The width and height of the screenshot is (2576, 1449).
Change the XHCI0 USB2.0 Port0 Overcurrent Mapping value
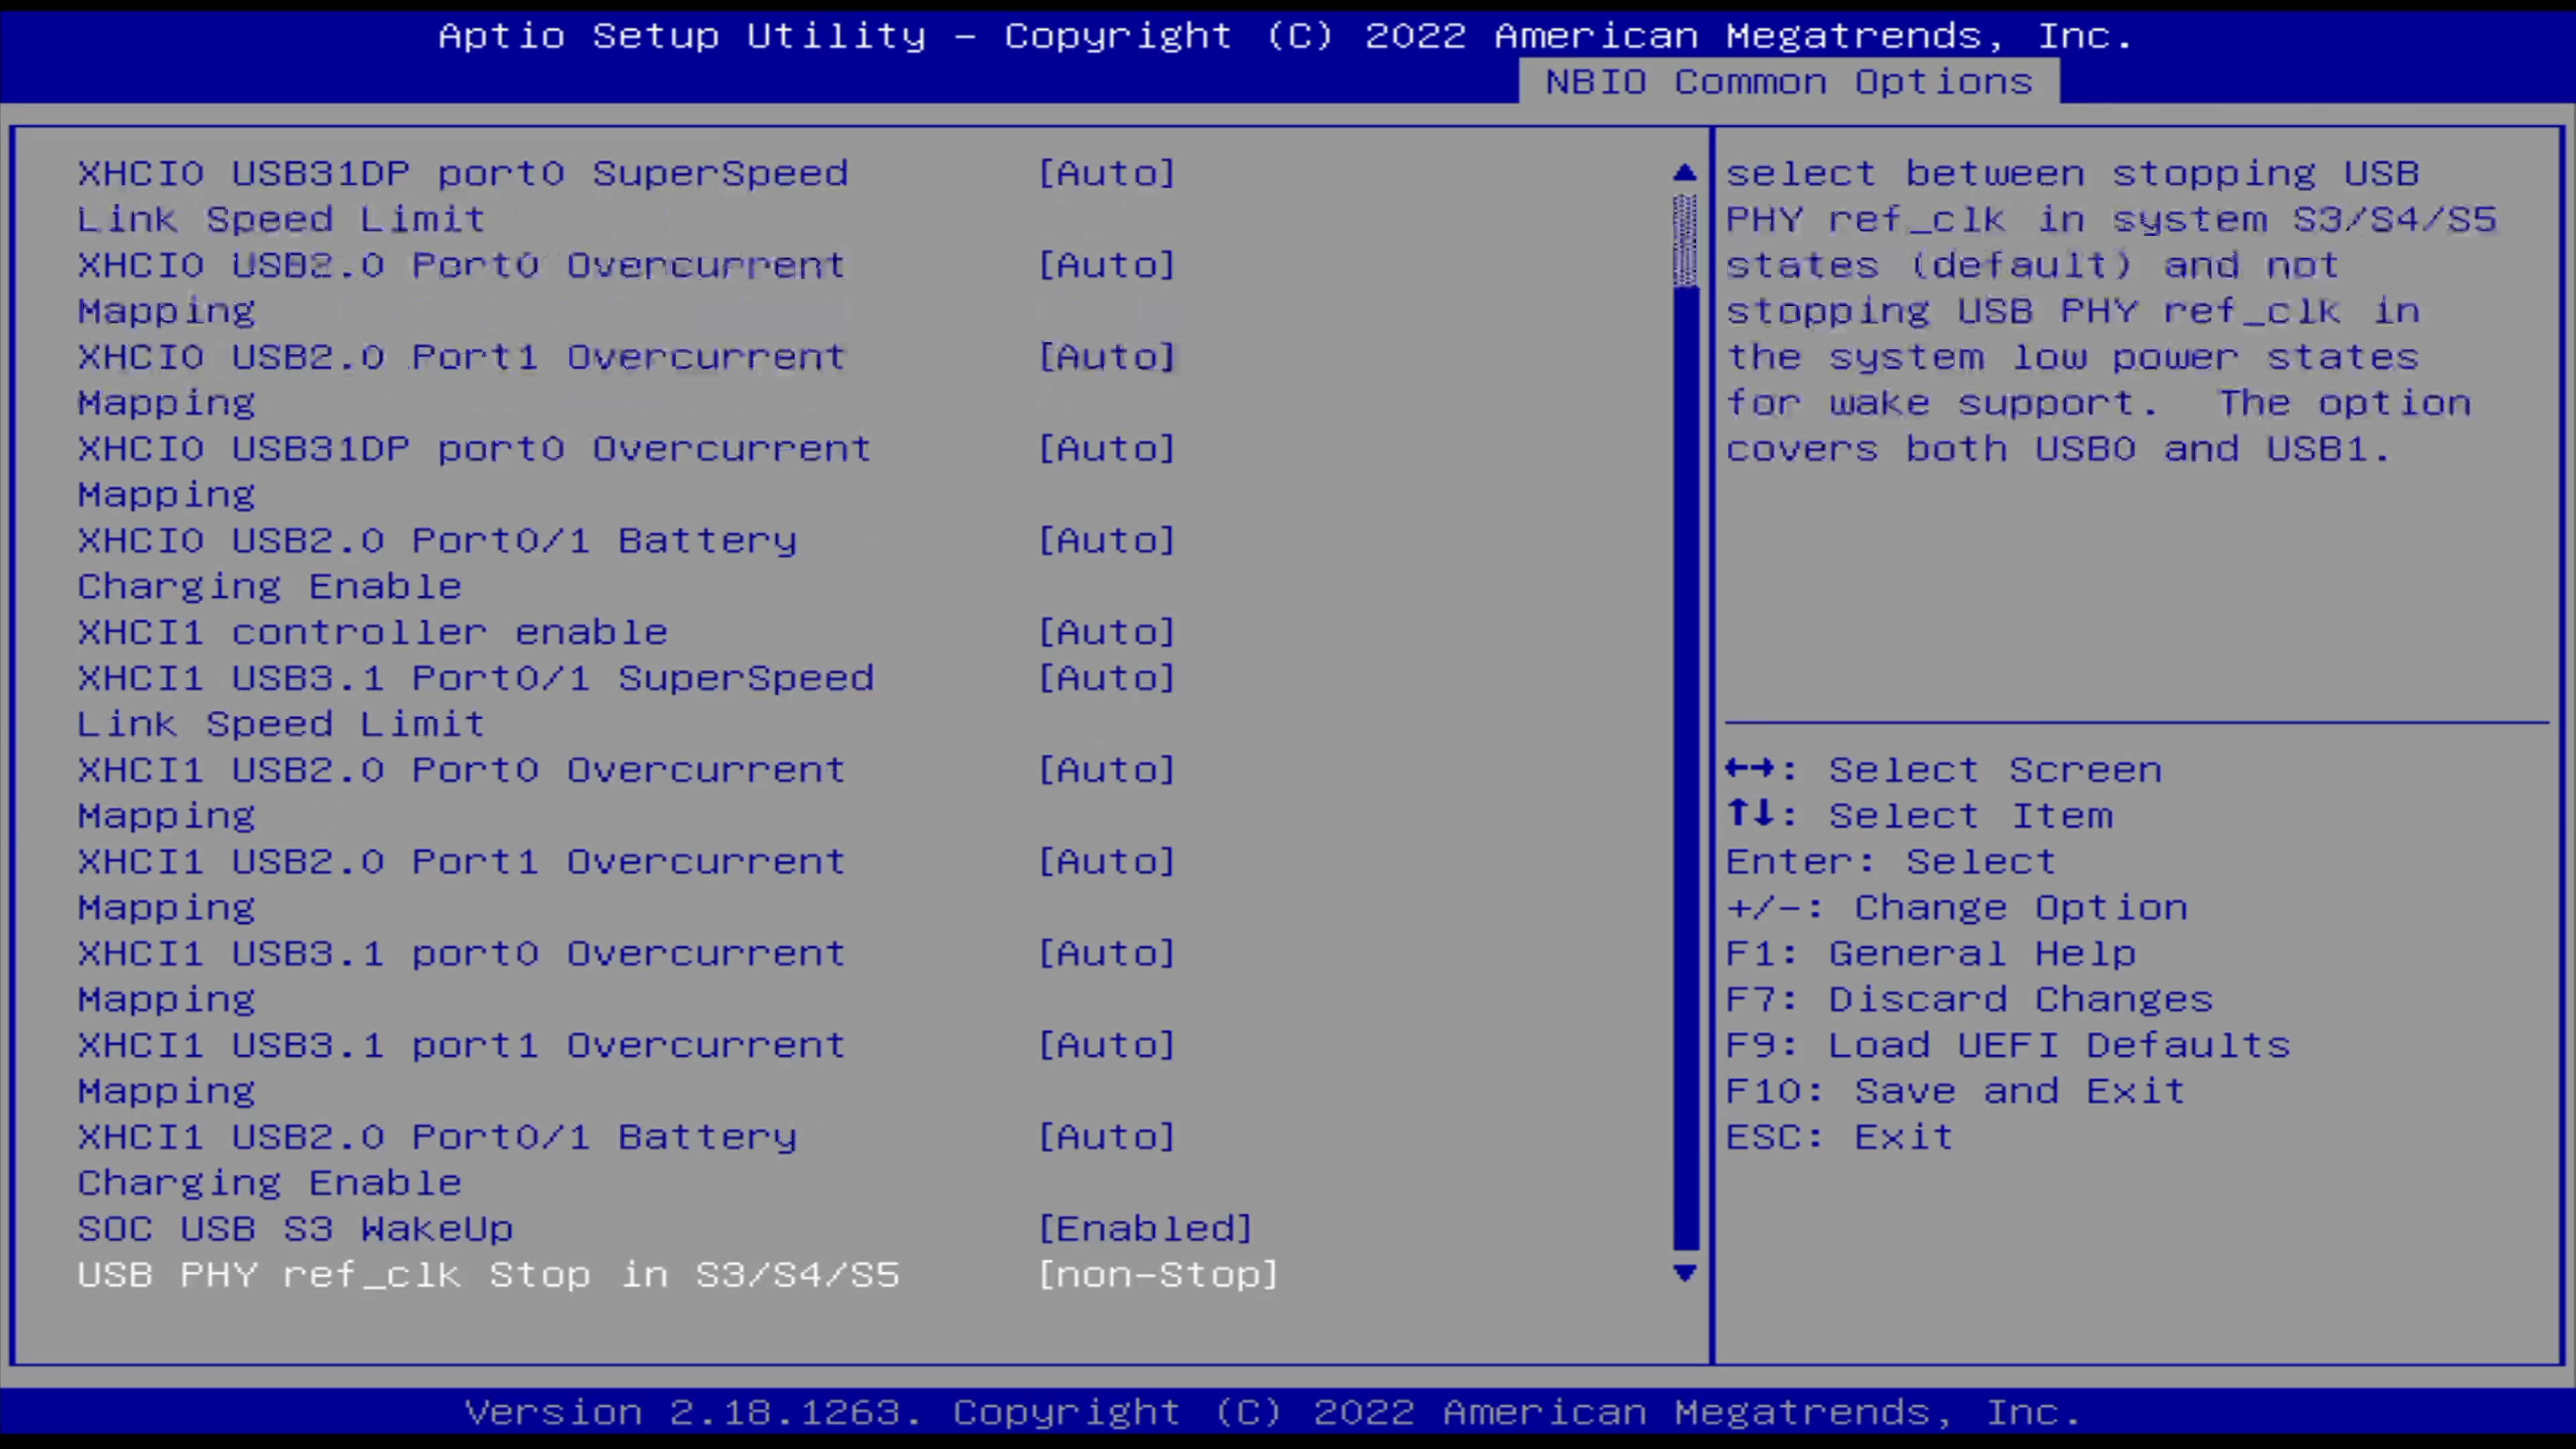point(1107,265)
